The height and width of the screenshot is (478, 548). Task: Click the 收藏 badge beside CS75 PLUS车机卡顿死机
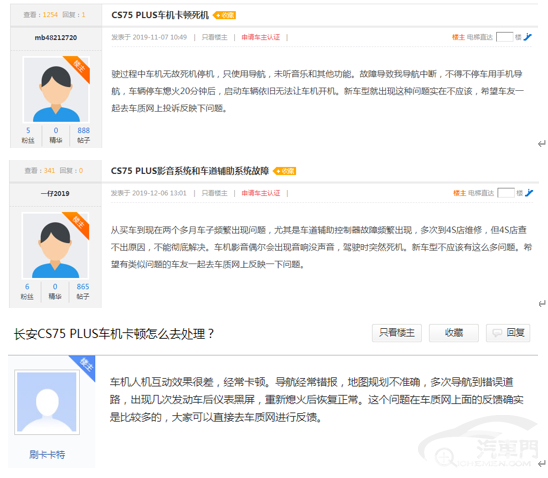[224, 15]
